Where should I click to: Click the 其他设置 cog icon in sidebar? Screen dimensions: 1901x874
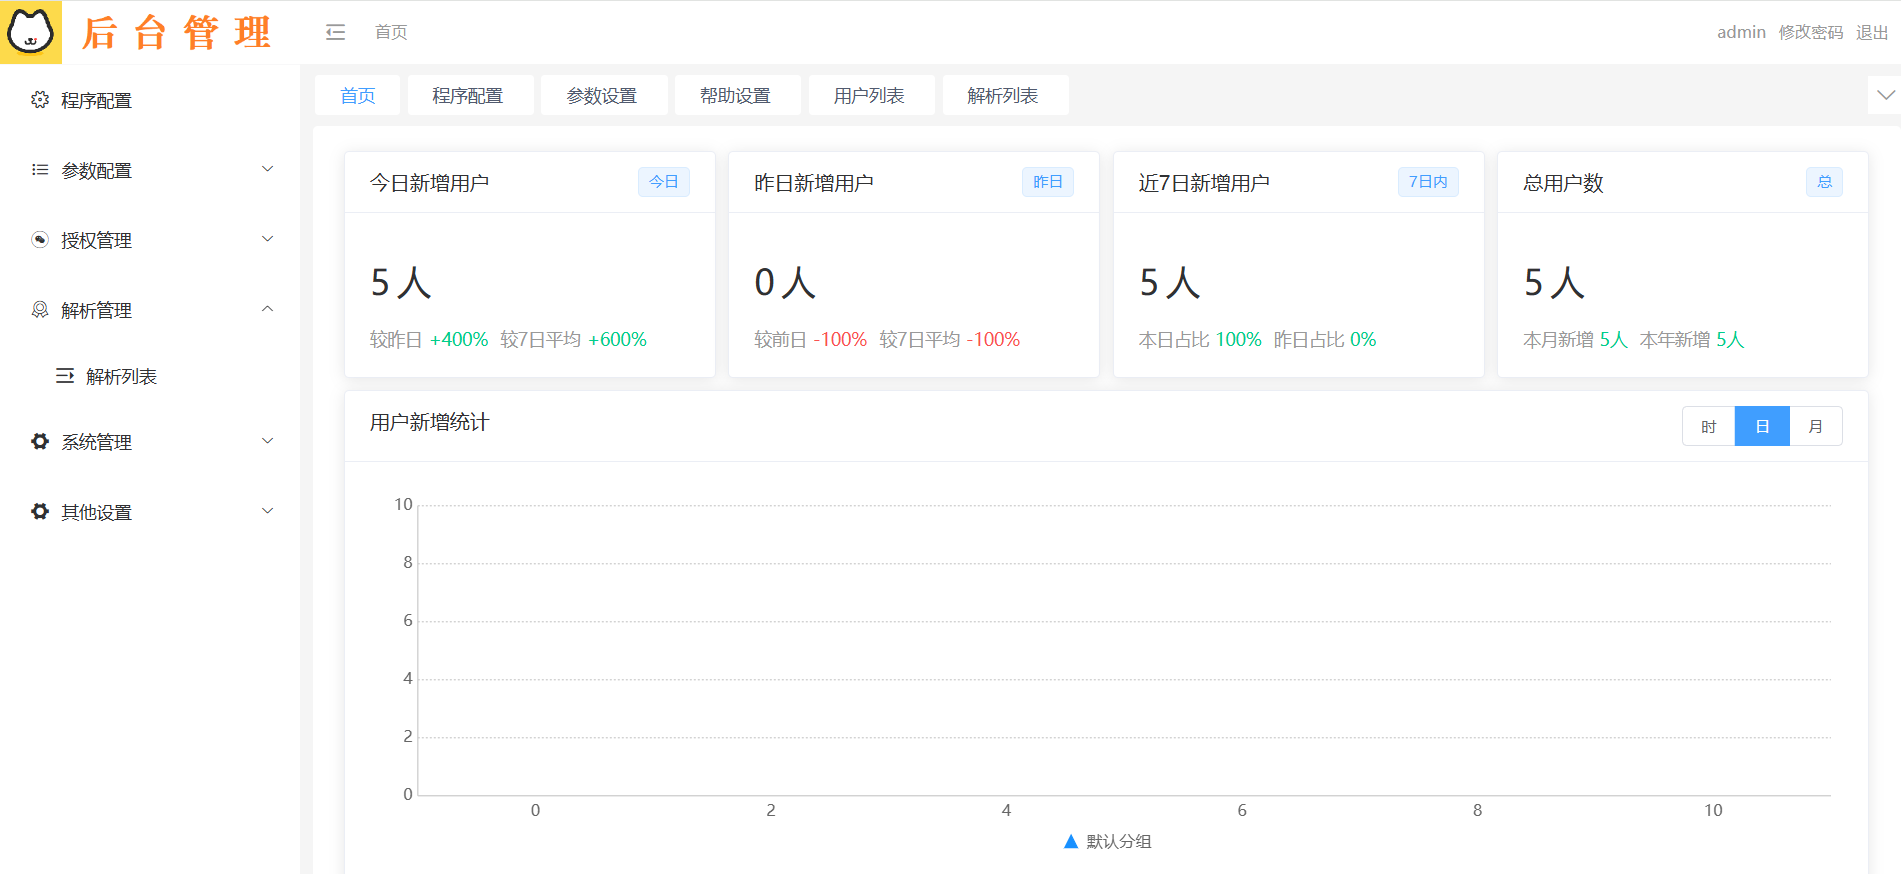pyautogui.click(x=40, y=512)
